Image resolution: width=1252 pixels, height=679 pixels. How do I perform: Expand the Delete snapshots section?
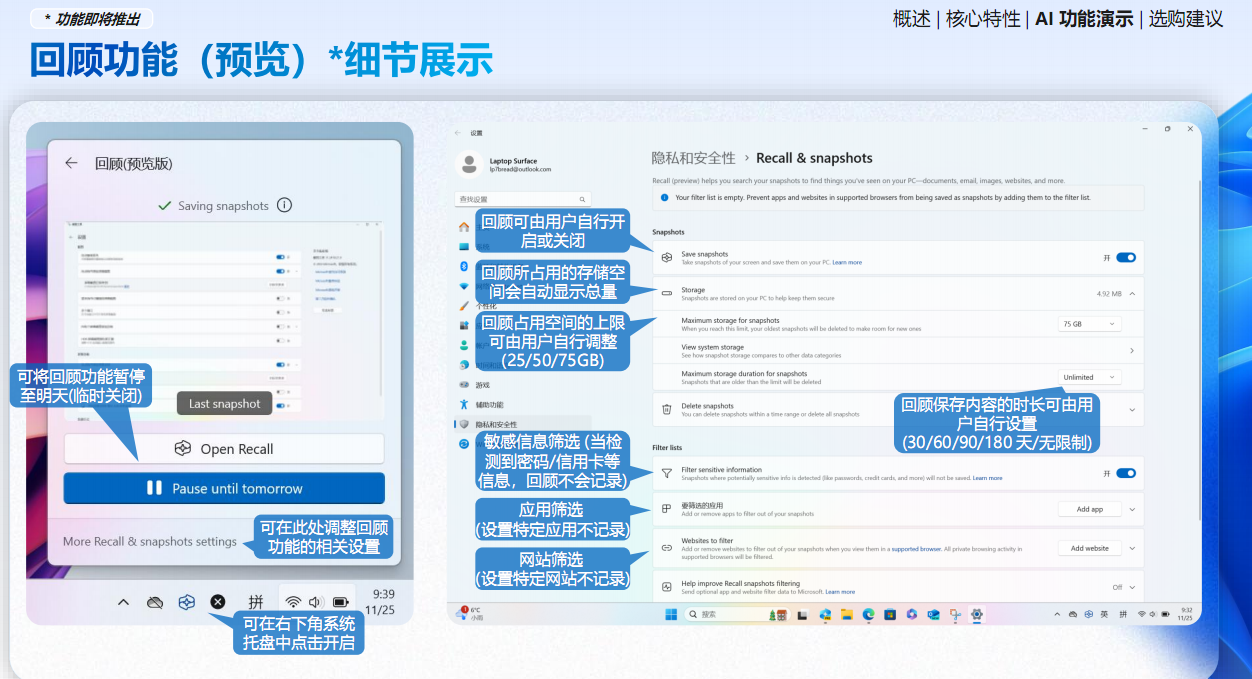[x=1132, y=409]
